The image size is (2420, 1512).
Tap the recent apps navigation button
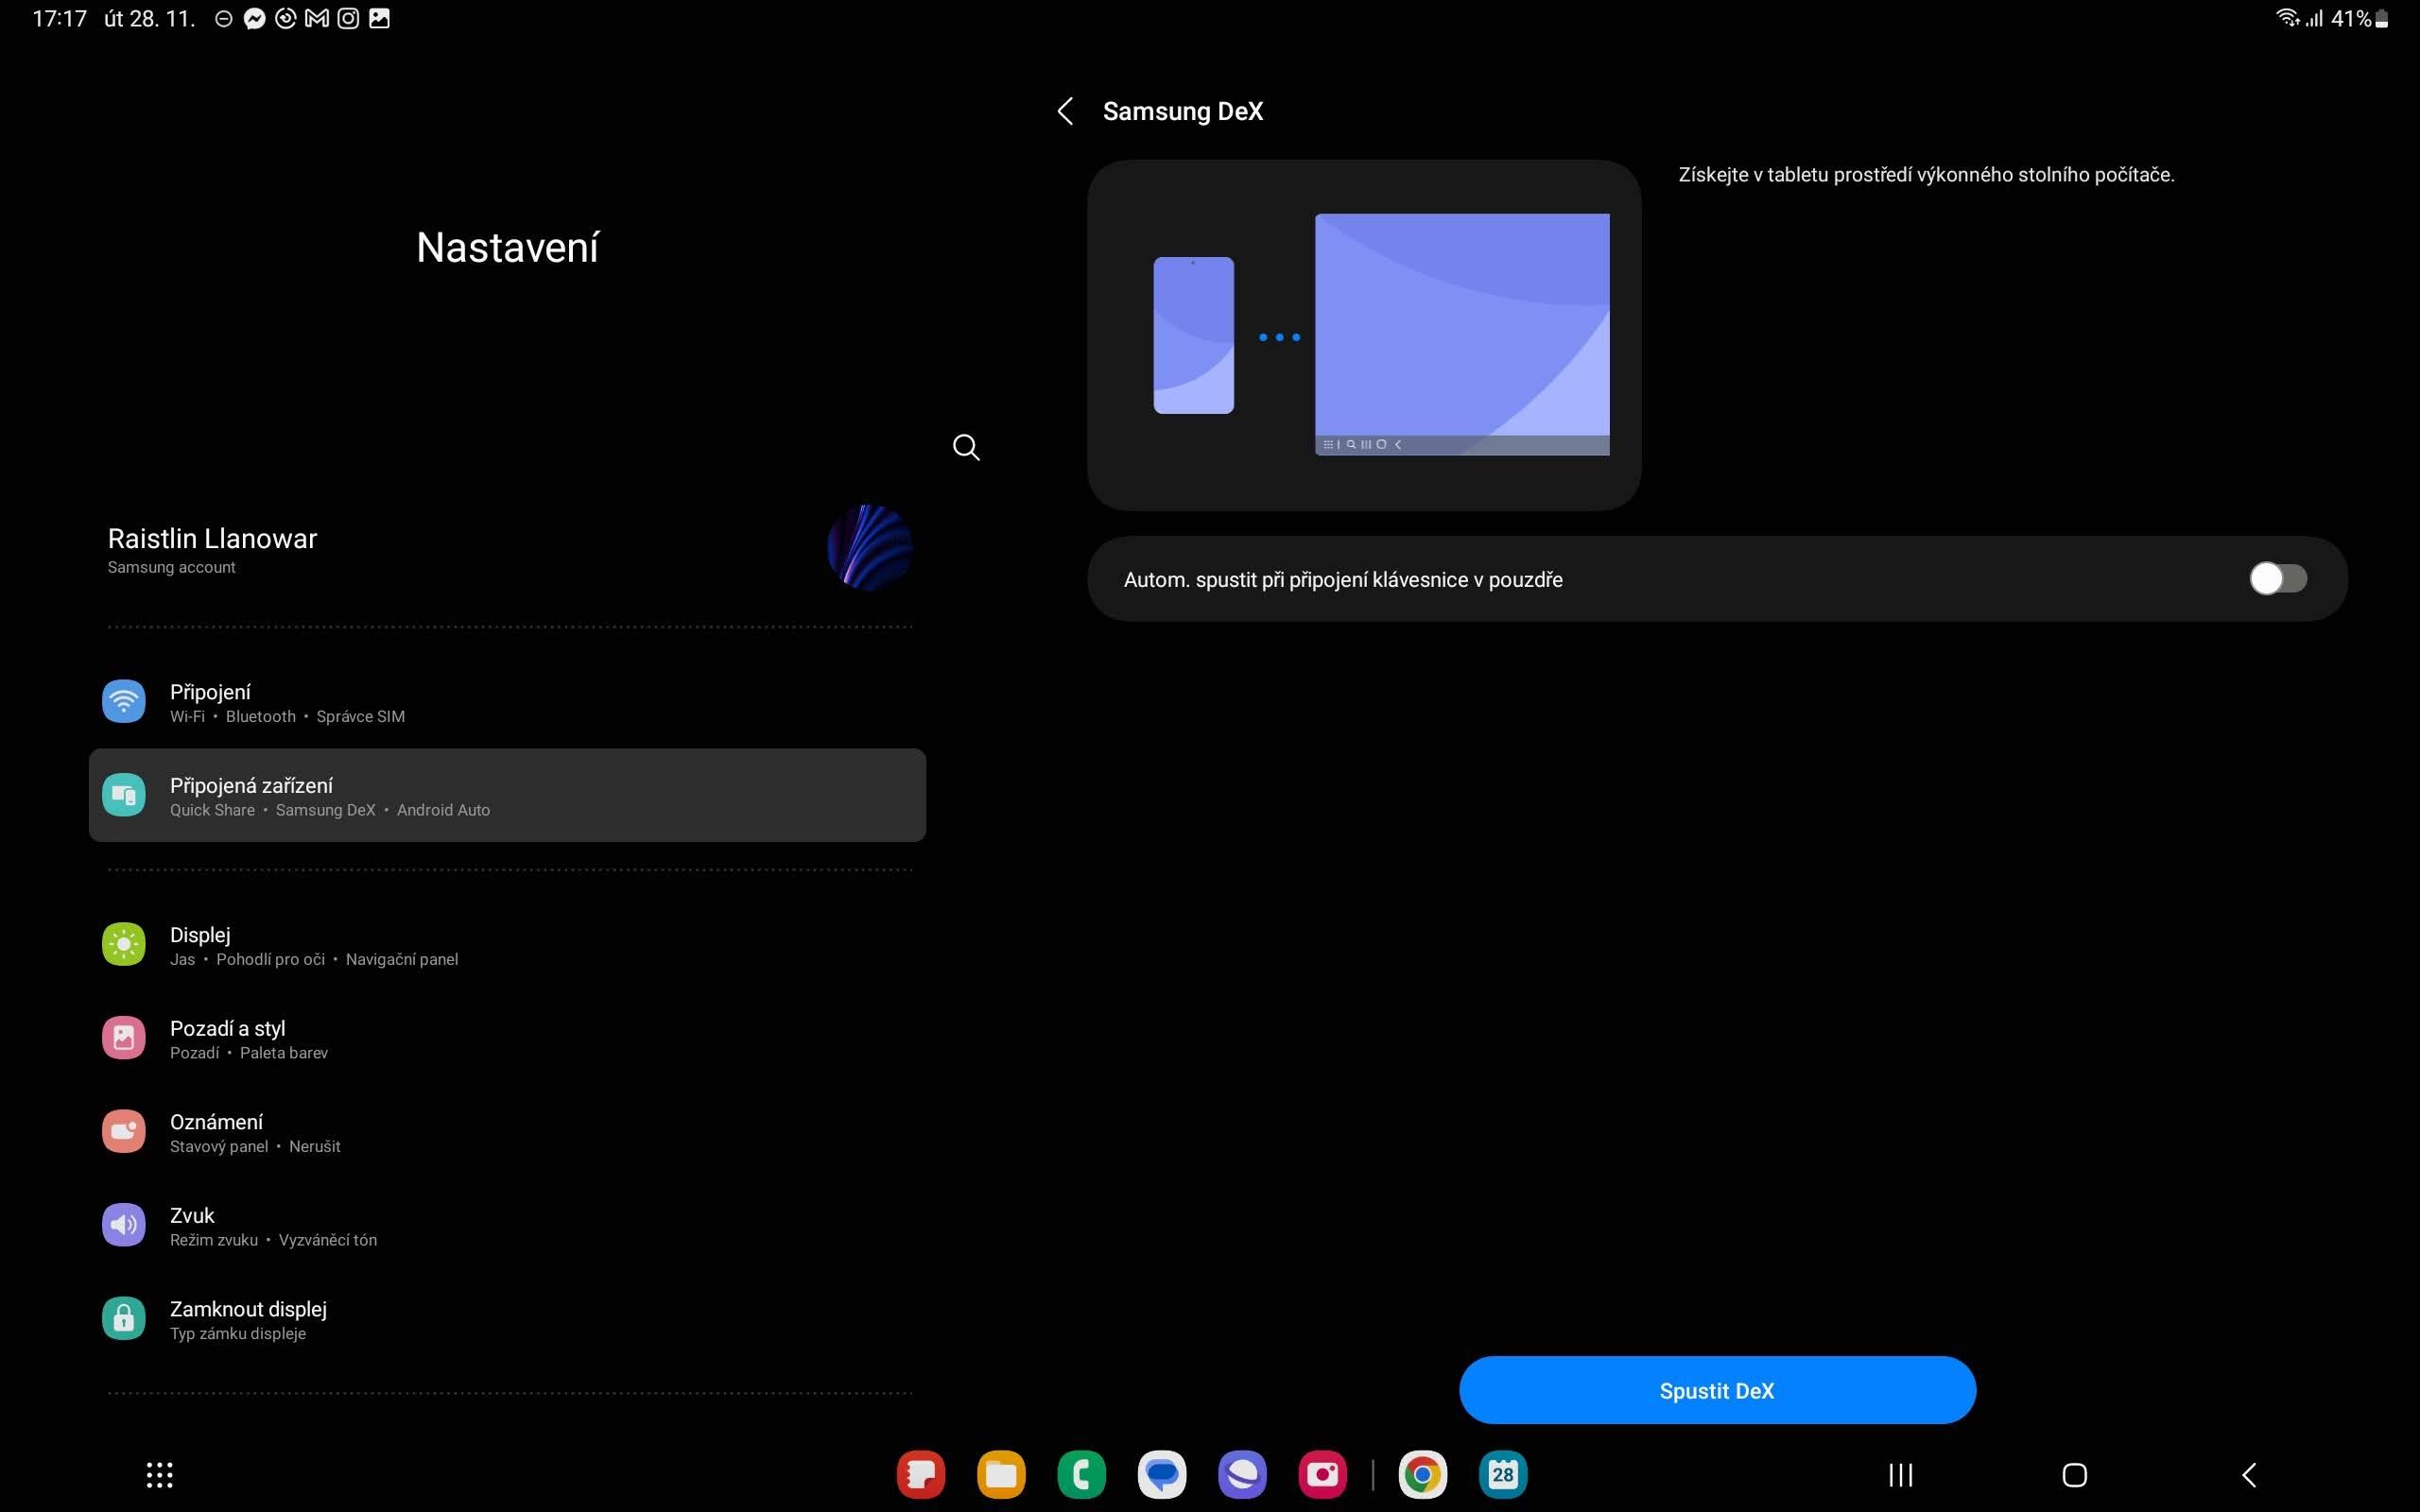coord(1900,1475)
